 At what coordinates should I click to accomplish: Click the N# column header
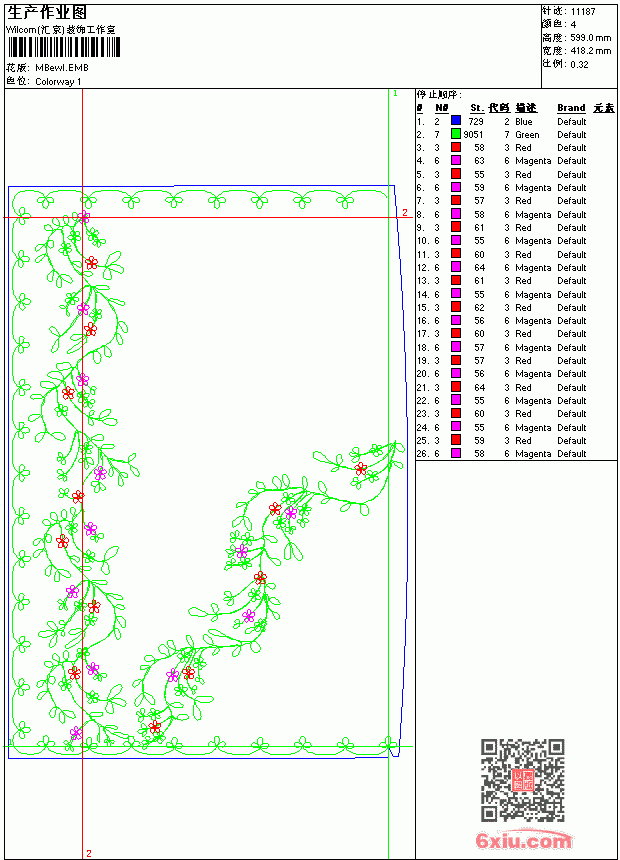coord(442,108)
